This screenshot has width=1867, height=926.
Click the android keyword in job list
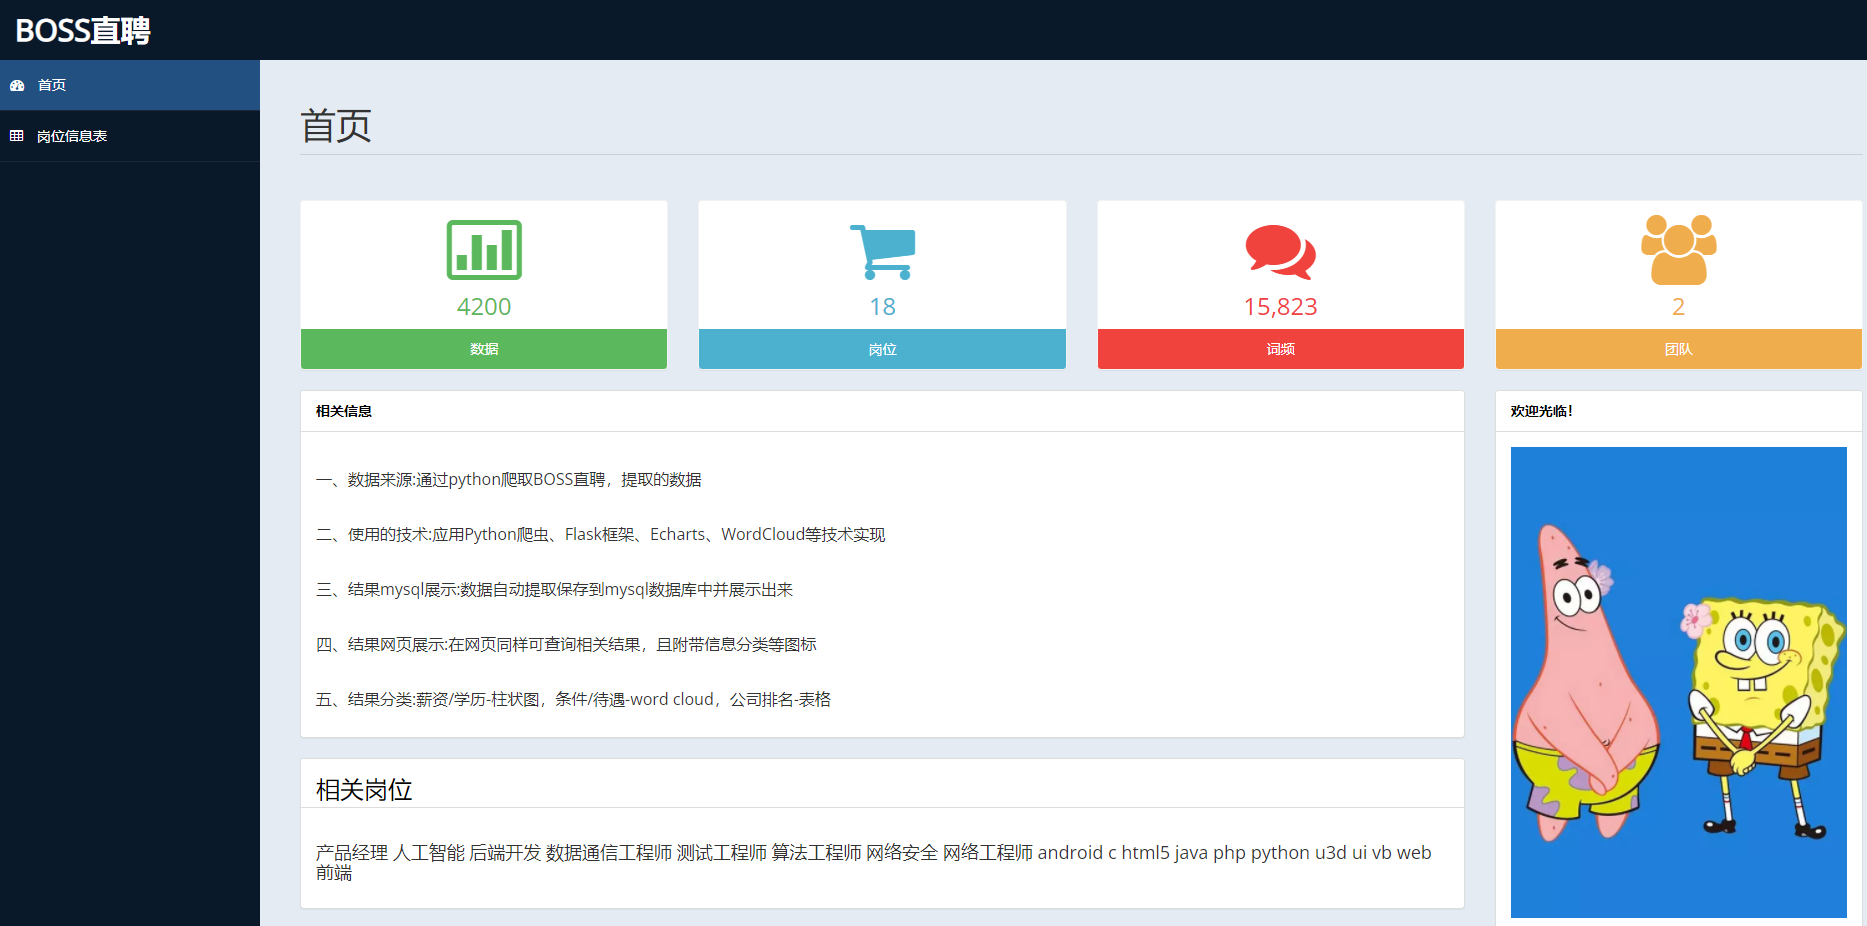point(1070,853)
